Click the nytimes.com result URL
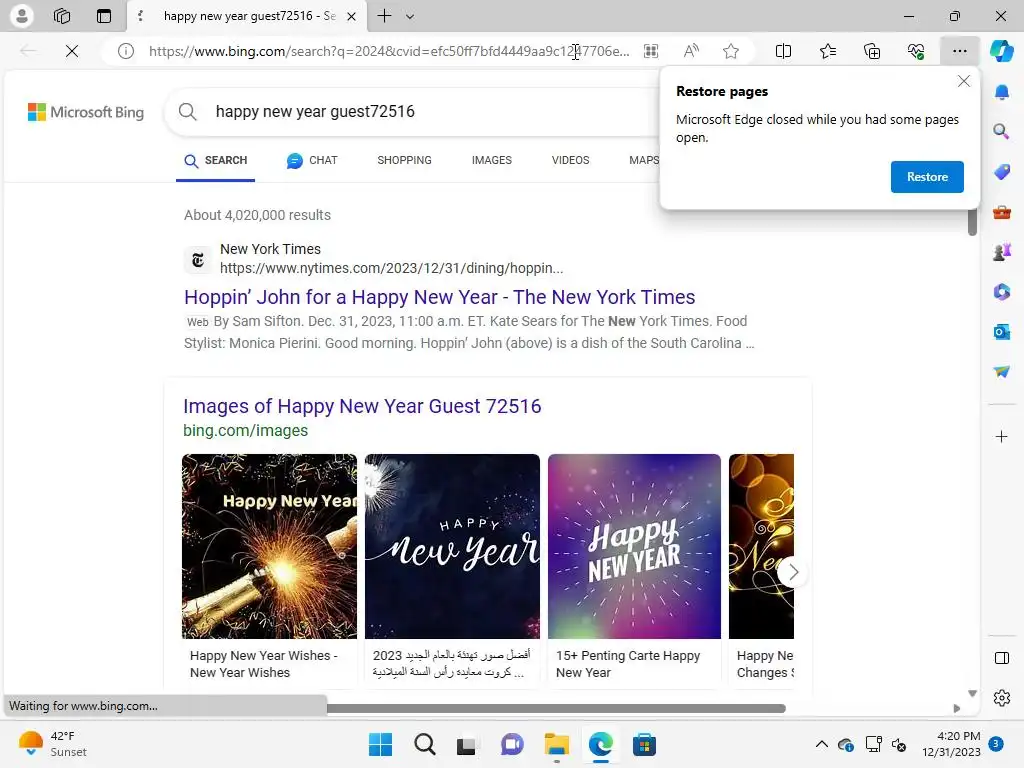Screen dimensions: 1024x768 coord(391,268)
